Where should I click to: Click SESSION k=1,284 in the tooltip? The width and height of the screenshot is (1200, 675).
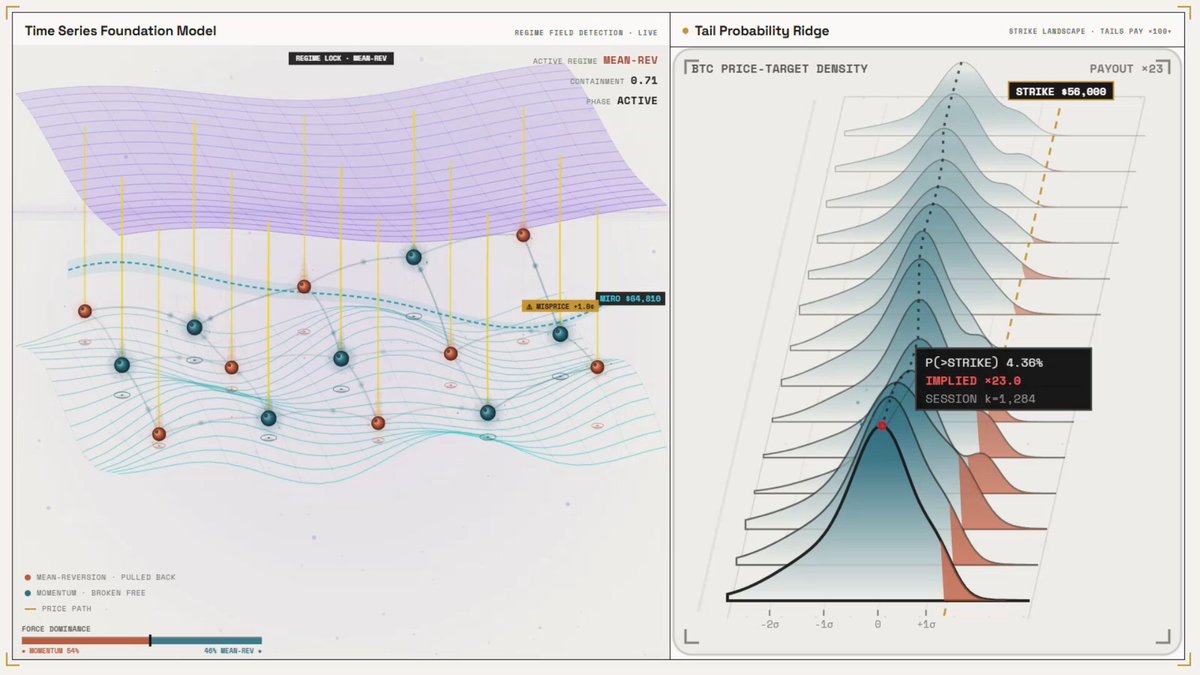click(x=980, y=398)
